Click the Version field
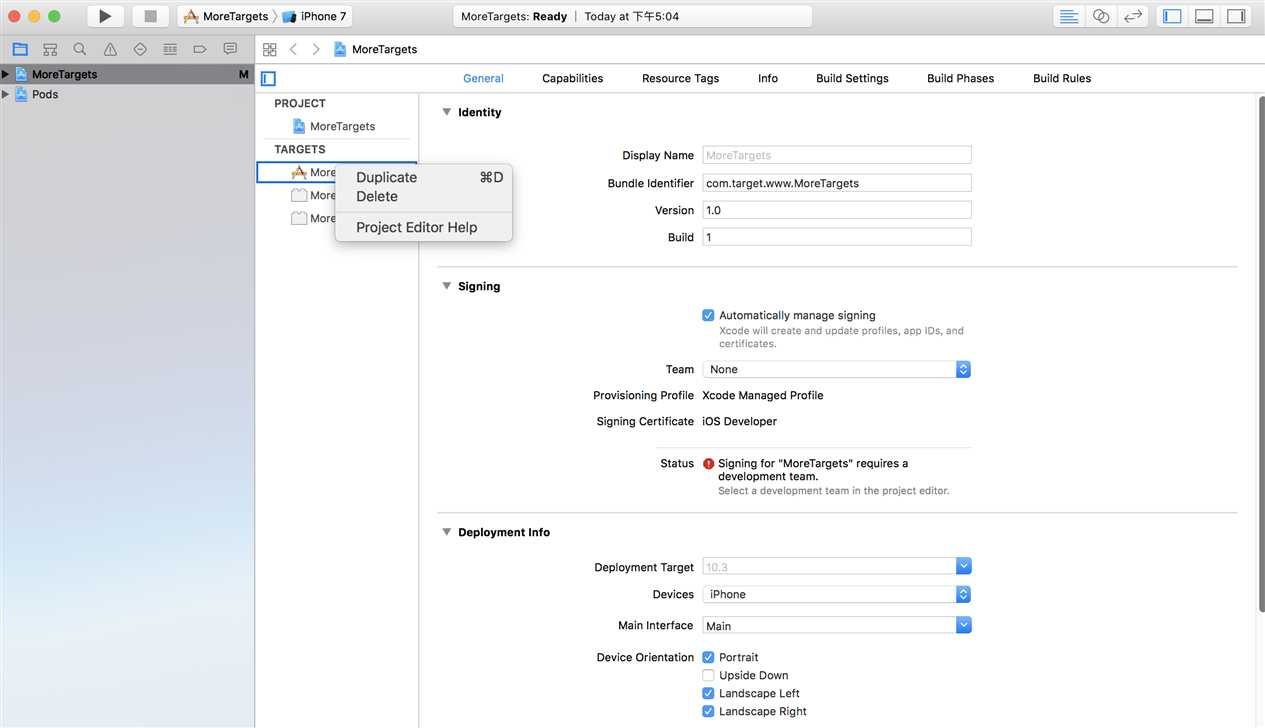Viewport: 1265px width, 728px height. click(836, 210)
